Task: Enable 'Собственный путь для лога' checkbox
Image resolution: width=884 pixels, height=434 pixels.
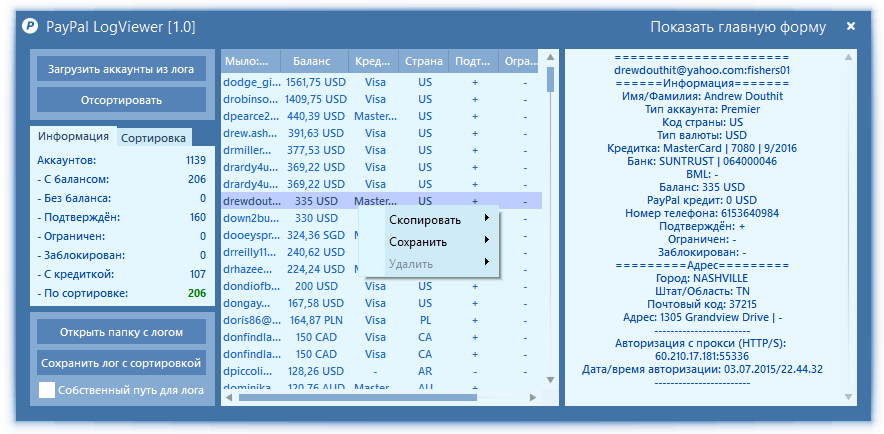Action: pyautogui.click(x=47, y=390)
